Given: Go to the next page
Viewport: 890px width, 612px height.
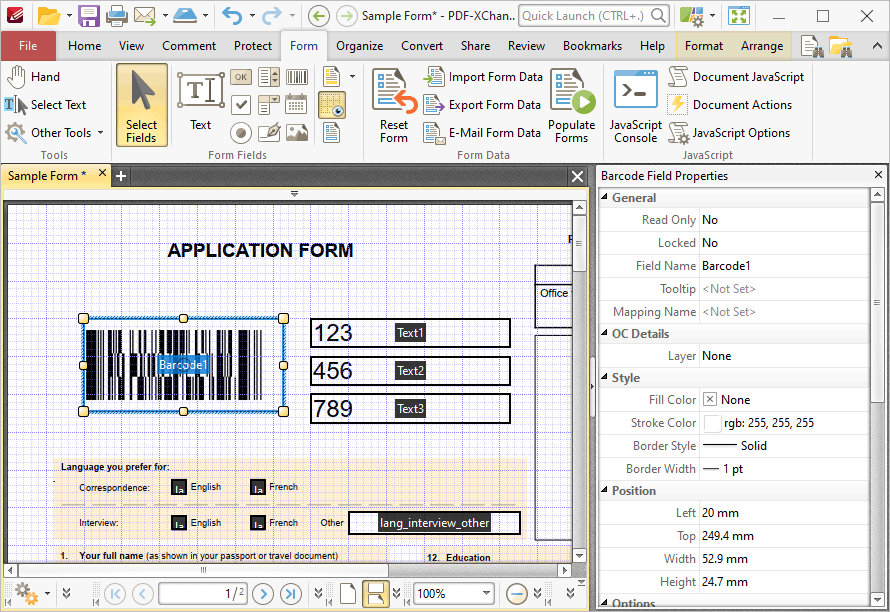Looking at the screenshot, I should pos(263,594).
